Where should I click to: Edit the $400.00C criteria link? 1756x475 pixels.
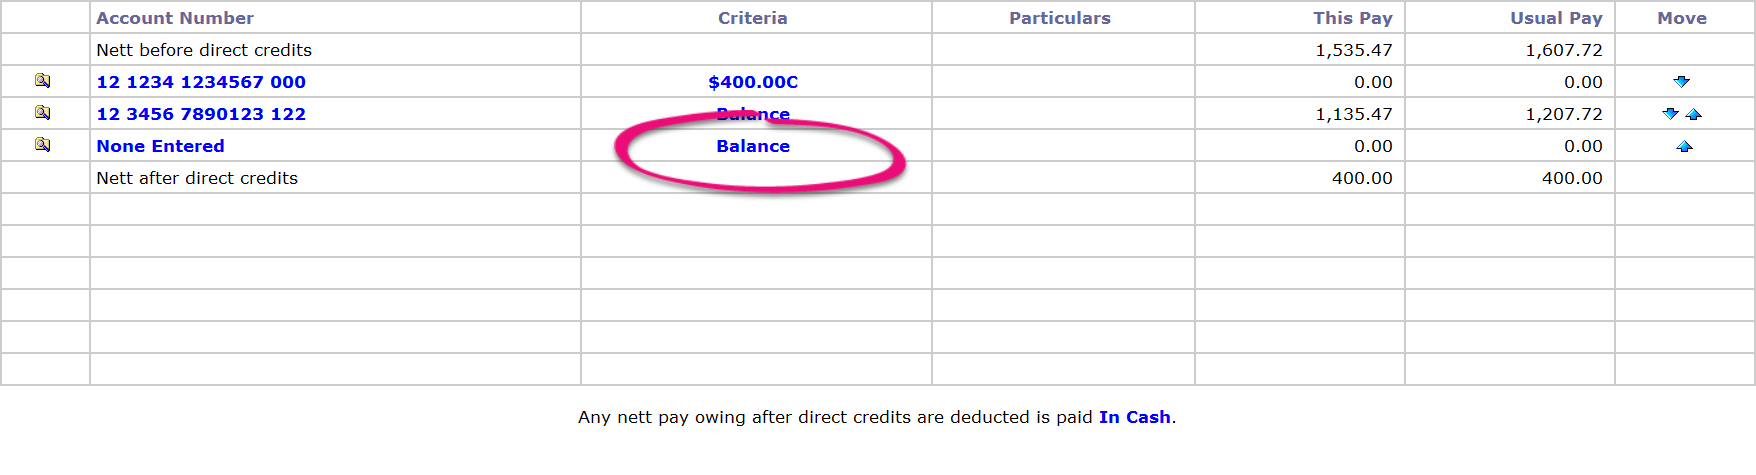click(753, 82)
